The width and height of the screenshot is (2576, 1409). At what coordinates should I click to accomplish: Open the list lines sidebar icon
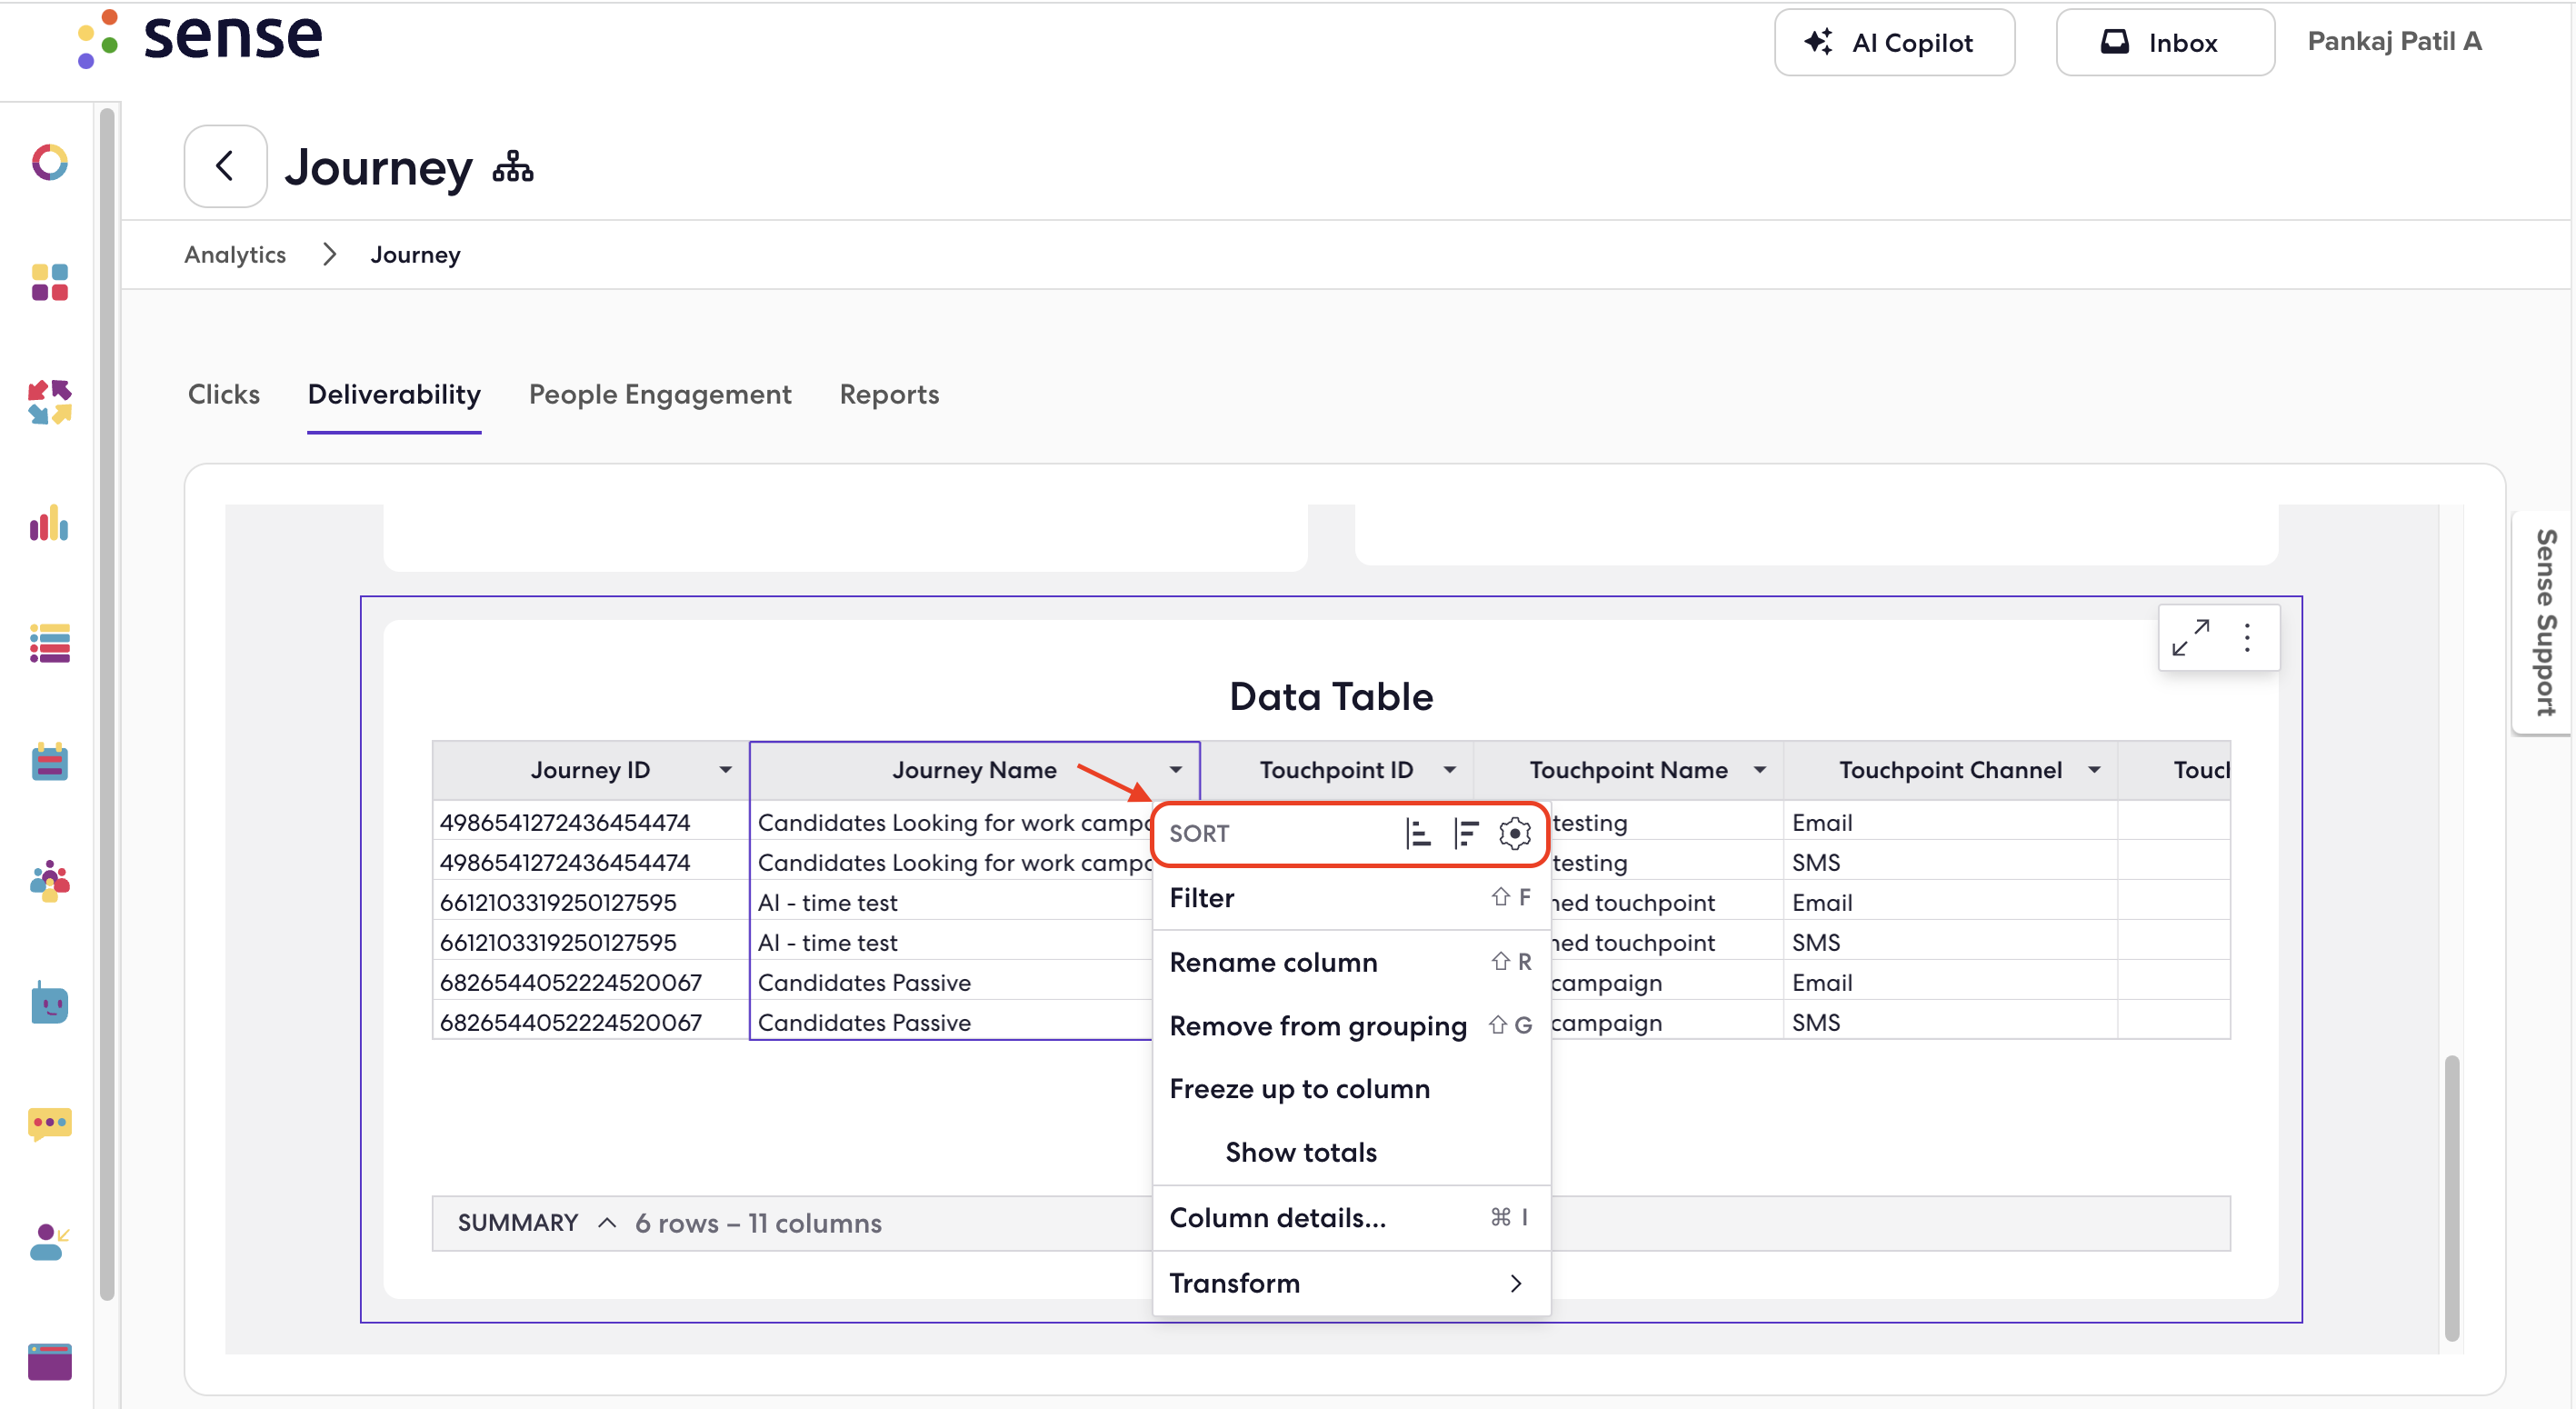[x=49, y=643]
